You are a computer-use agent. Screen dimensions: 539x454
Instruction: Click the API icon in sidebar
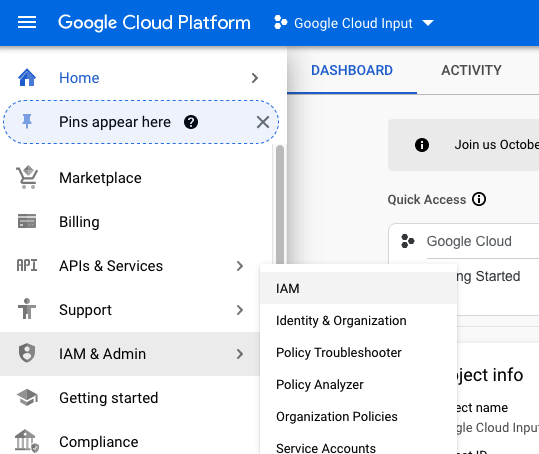pyautogui.click(x=27, y=266)
